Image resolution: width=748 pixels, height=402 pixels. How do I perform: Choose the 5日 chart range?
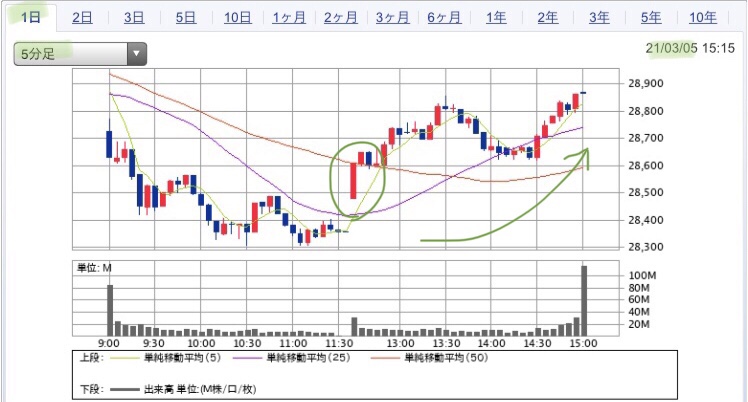(186, 18)
